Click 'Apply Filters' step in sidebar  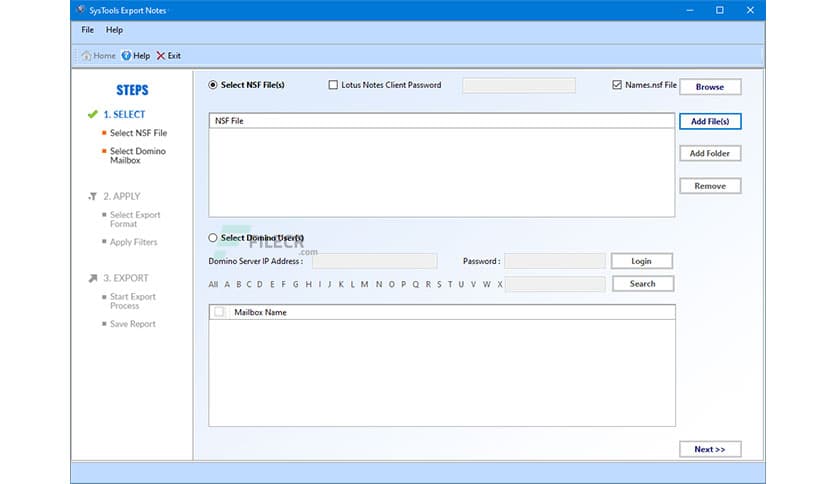pos(133,242)
